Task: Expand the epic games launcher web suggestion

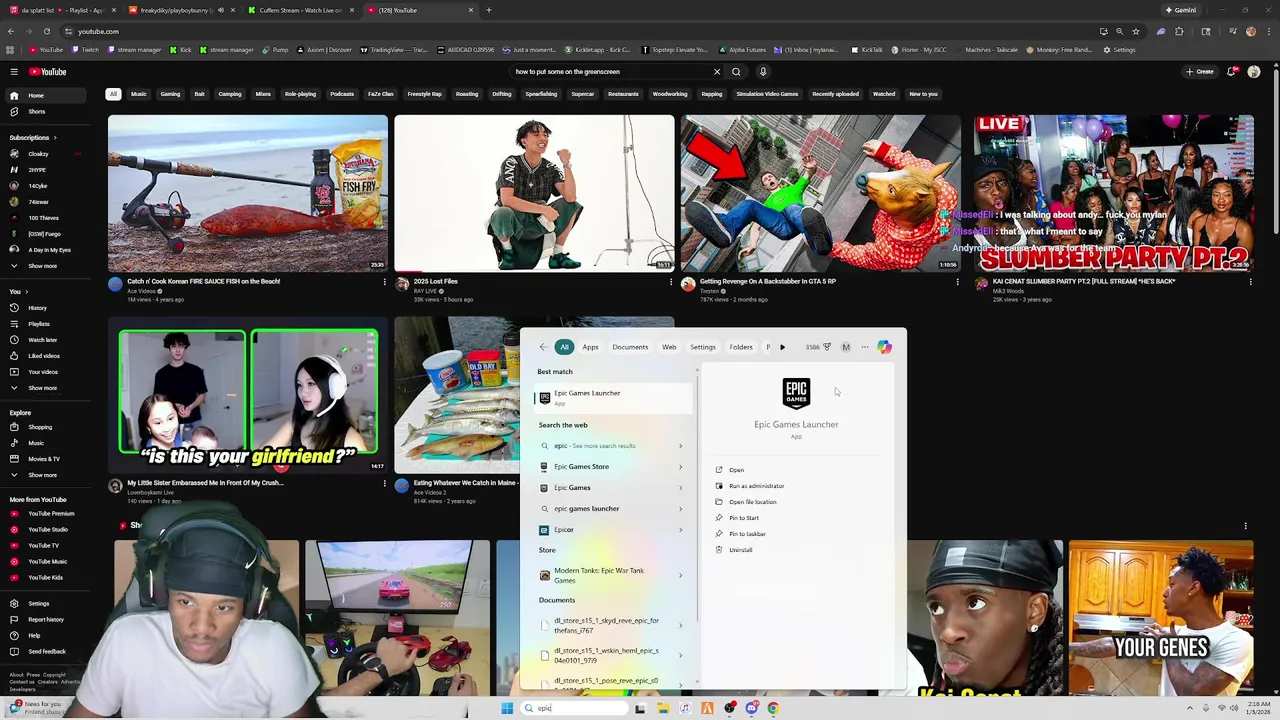Action: coord(680,509)
